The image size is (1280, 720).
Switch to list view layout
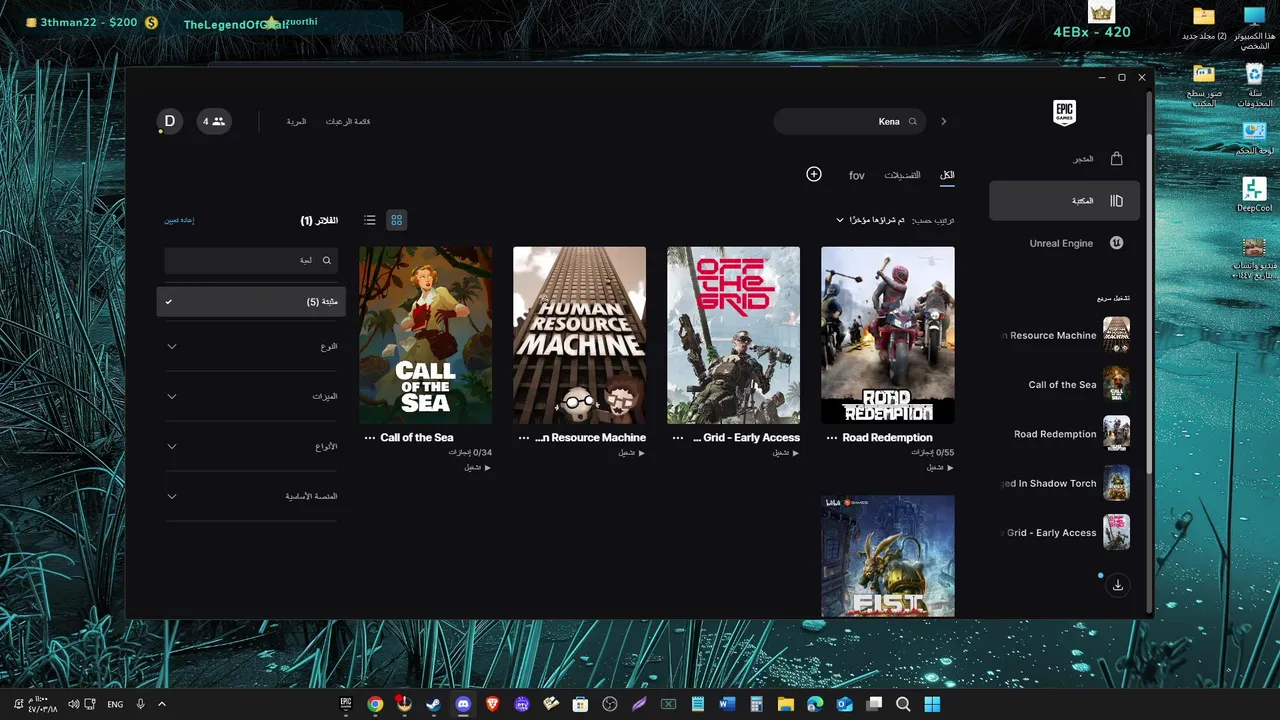(x=370, y=220)
